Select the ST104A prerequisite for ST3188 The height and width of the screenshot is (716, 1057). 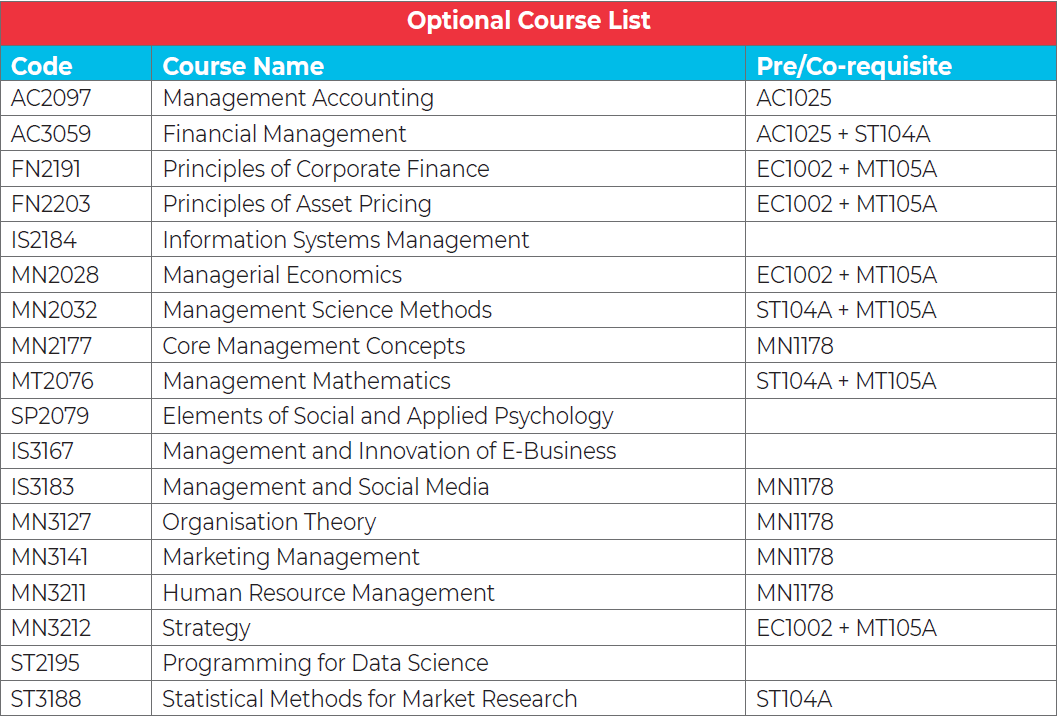794,699
